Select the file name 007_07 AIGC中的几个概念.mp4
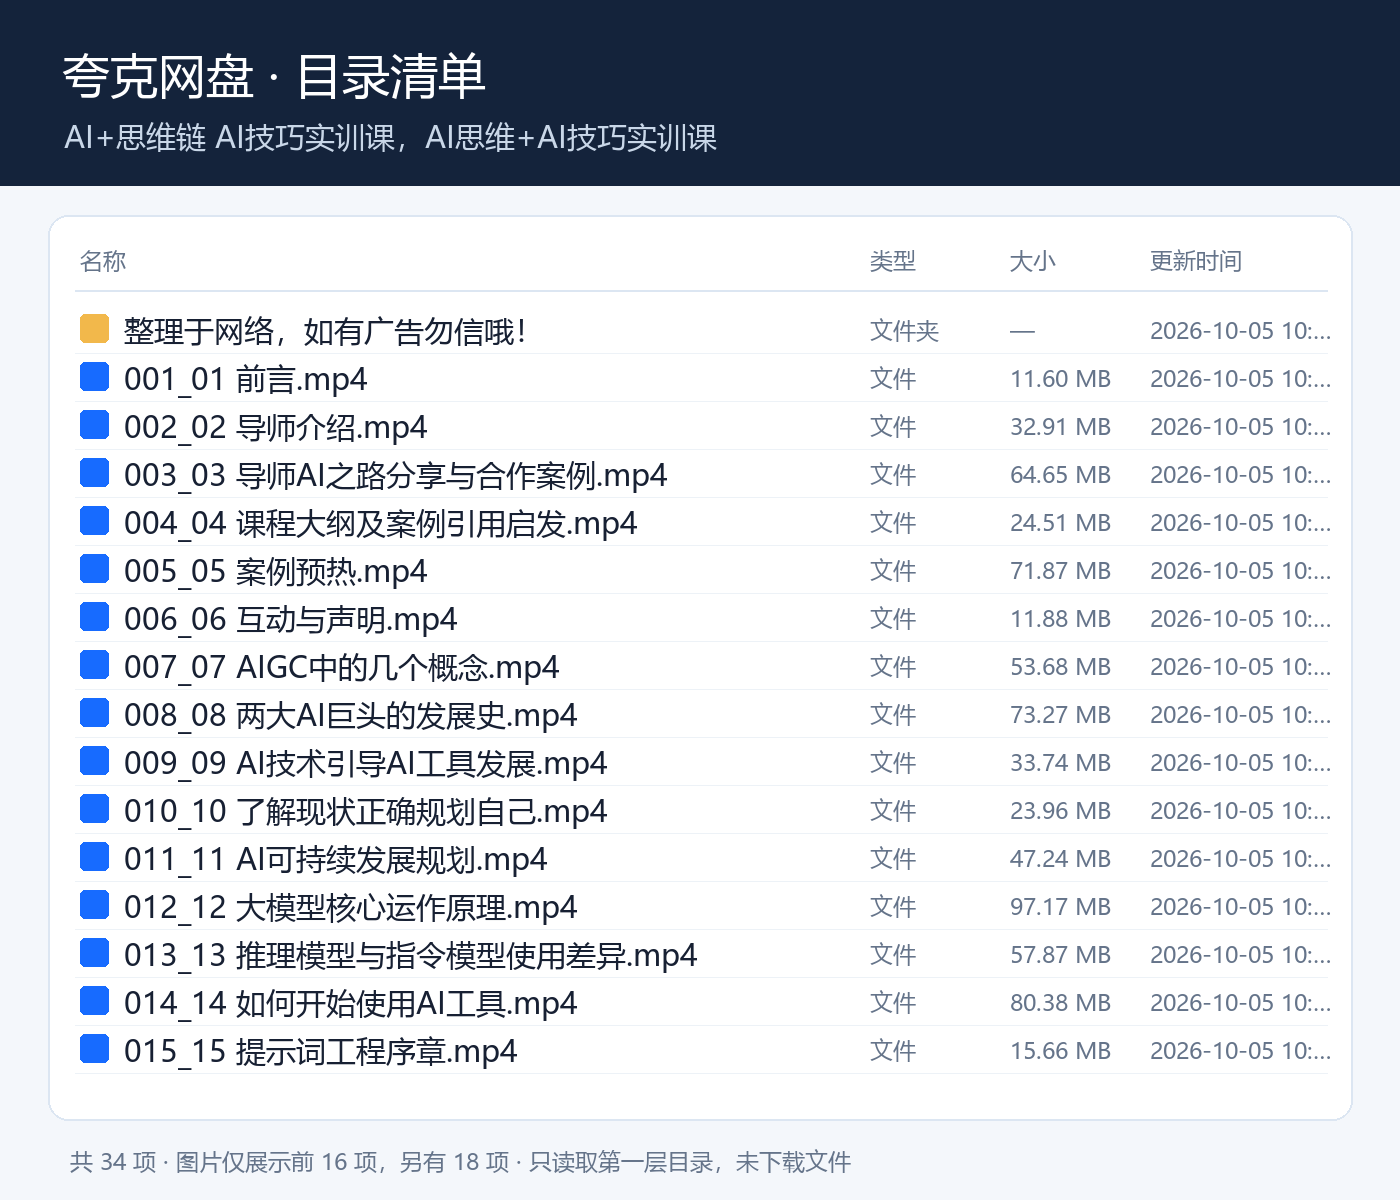 (x=342, y=667)
